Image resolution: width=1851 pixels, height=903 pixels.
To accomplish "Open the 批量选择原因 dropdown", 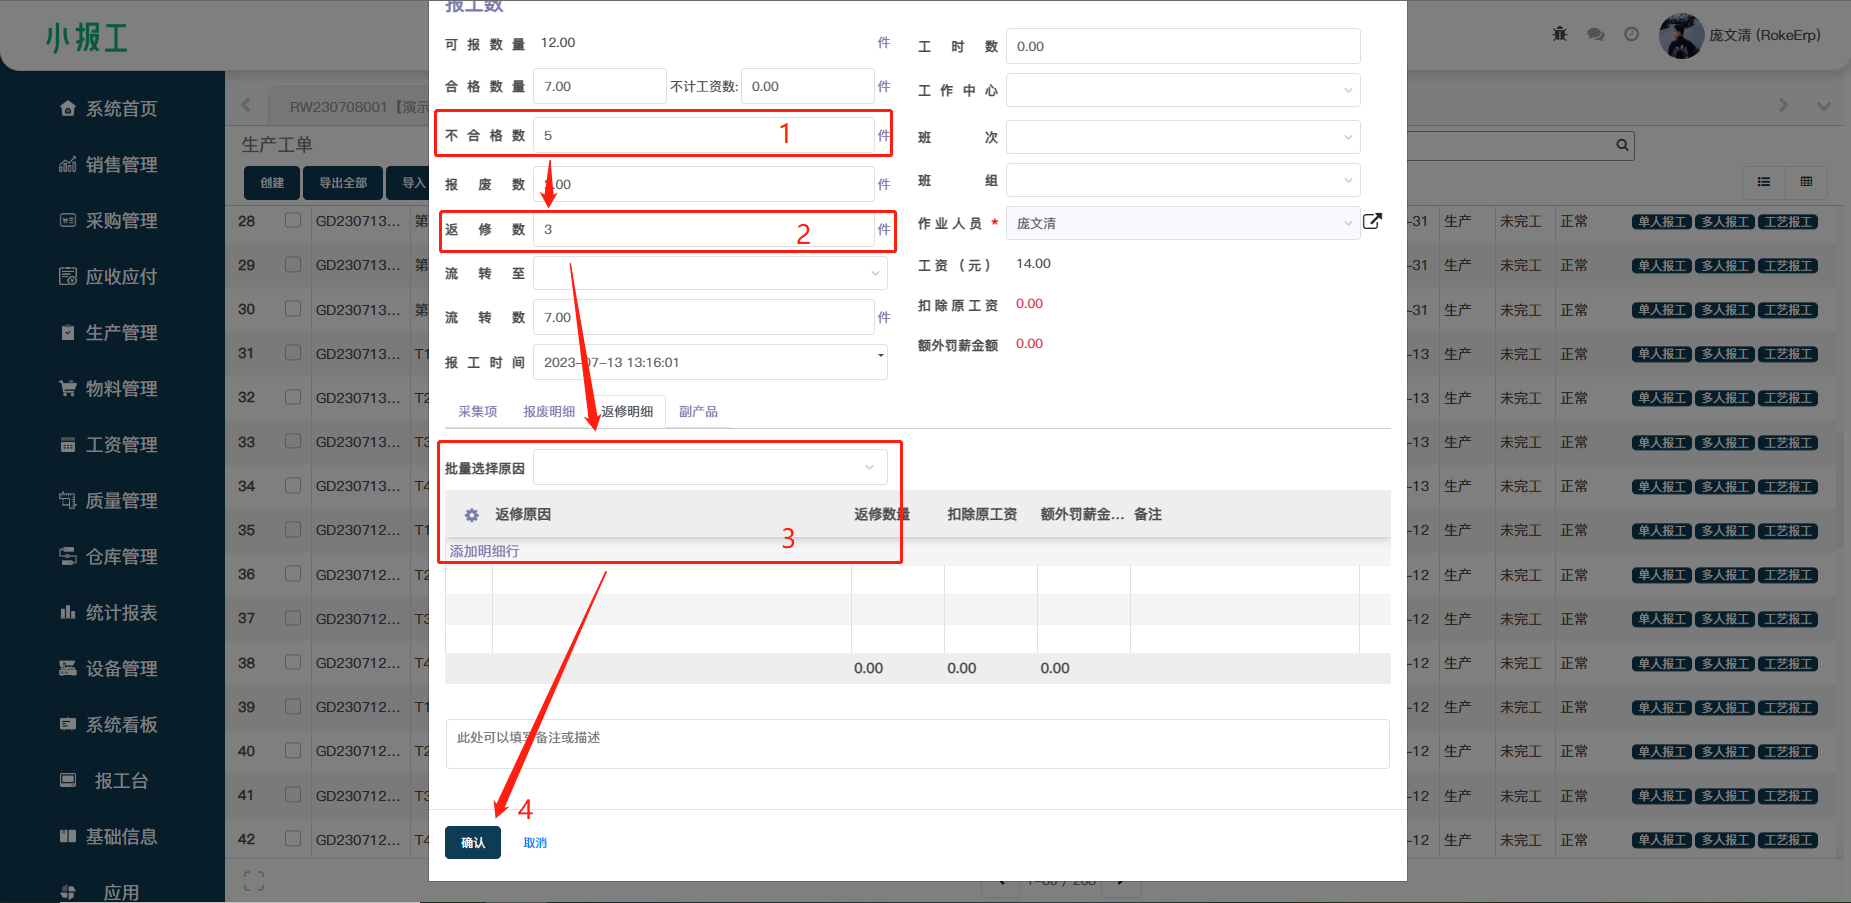I will tap(710, 468).
